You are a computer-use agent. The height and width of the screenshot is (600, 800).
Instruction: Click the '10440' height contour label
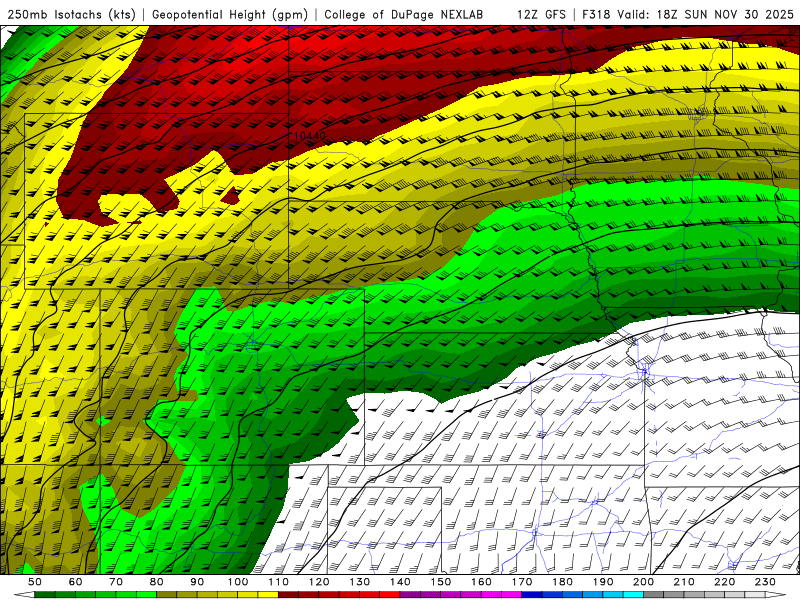pos(310,136)
